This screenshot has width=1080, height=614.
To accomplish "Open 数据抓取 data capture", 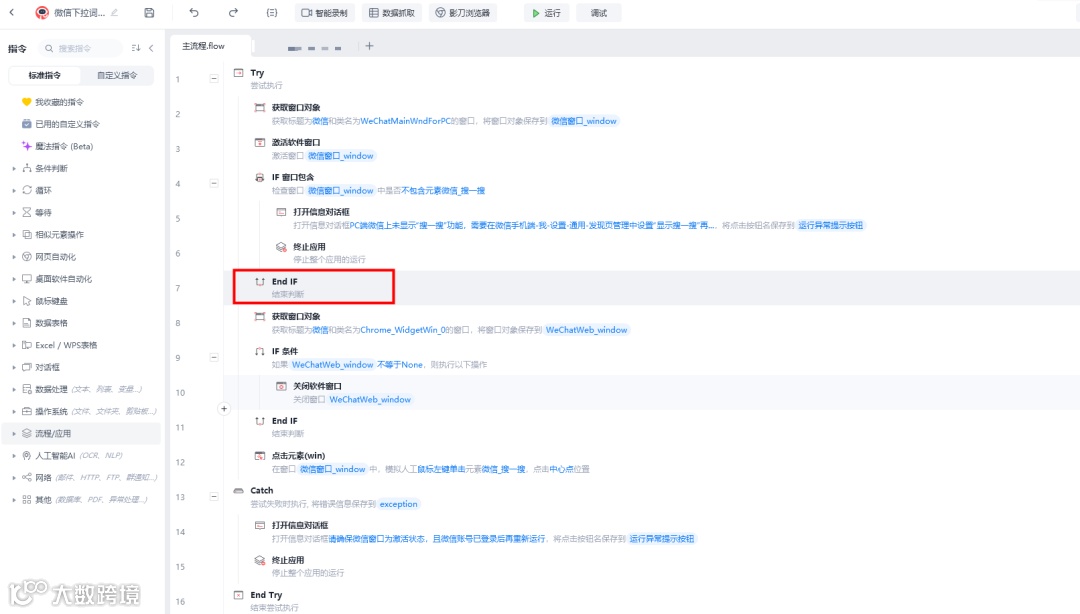I will 392,12.
